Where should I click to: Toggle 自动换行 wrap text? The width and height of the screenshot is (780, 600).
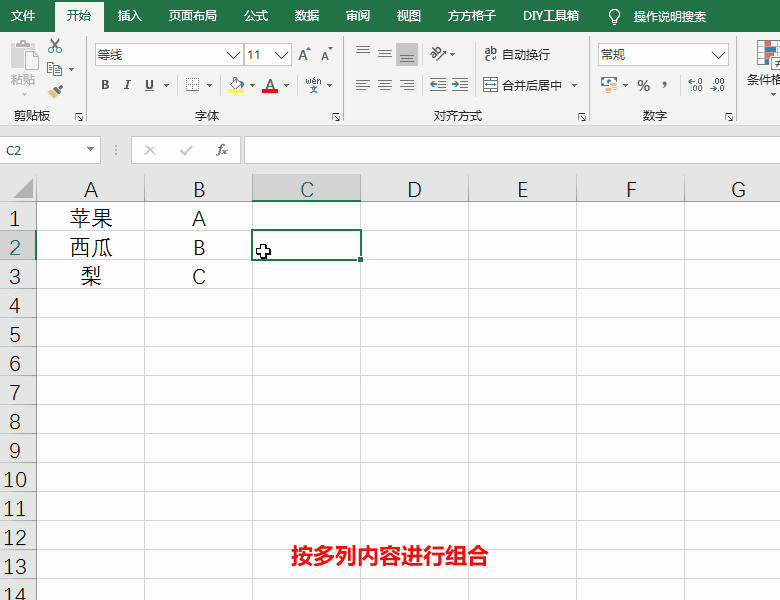click(516, 54)
